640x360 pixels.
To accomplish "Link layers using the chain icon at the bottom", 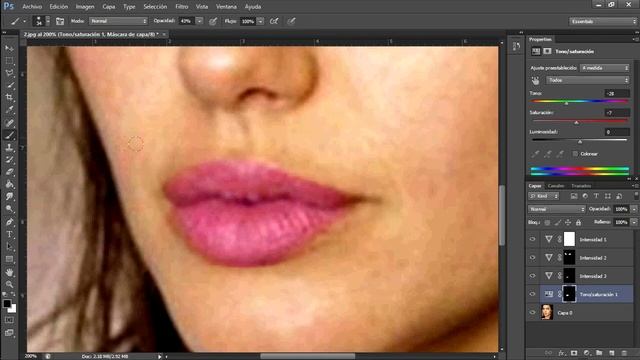I will click(x=549, y=353).
